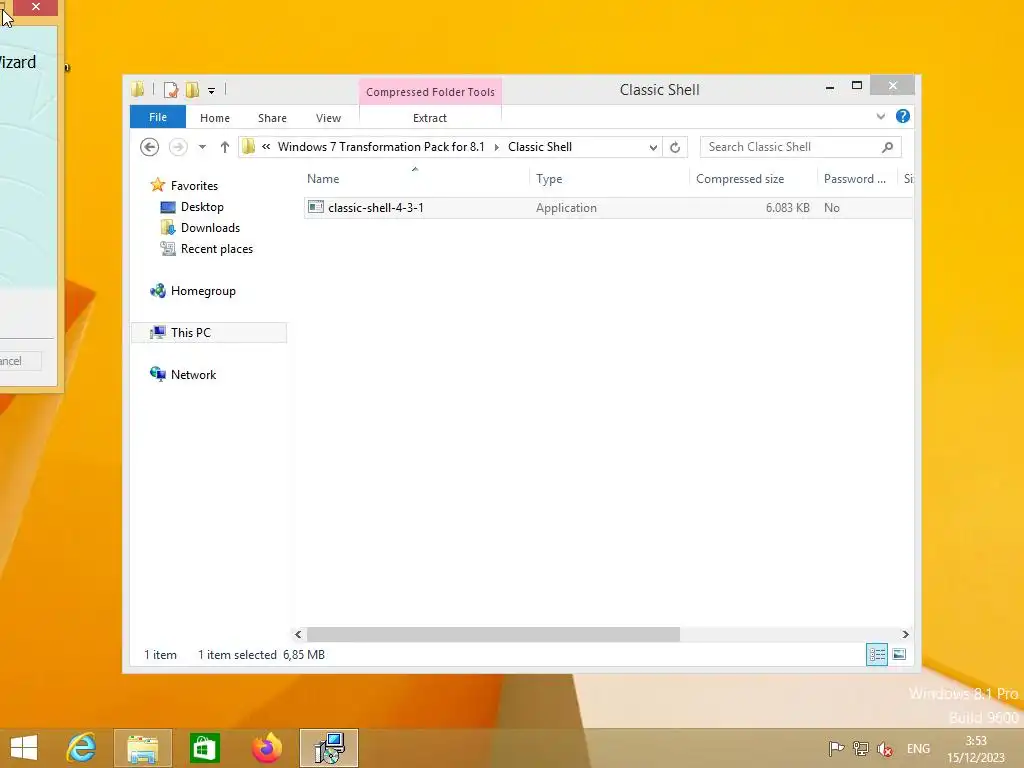Open File Explorer taskbar button

[x=142, y=748]
